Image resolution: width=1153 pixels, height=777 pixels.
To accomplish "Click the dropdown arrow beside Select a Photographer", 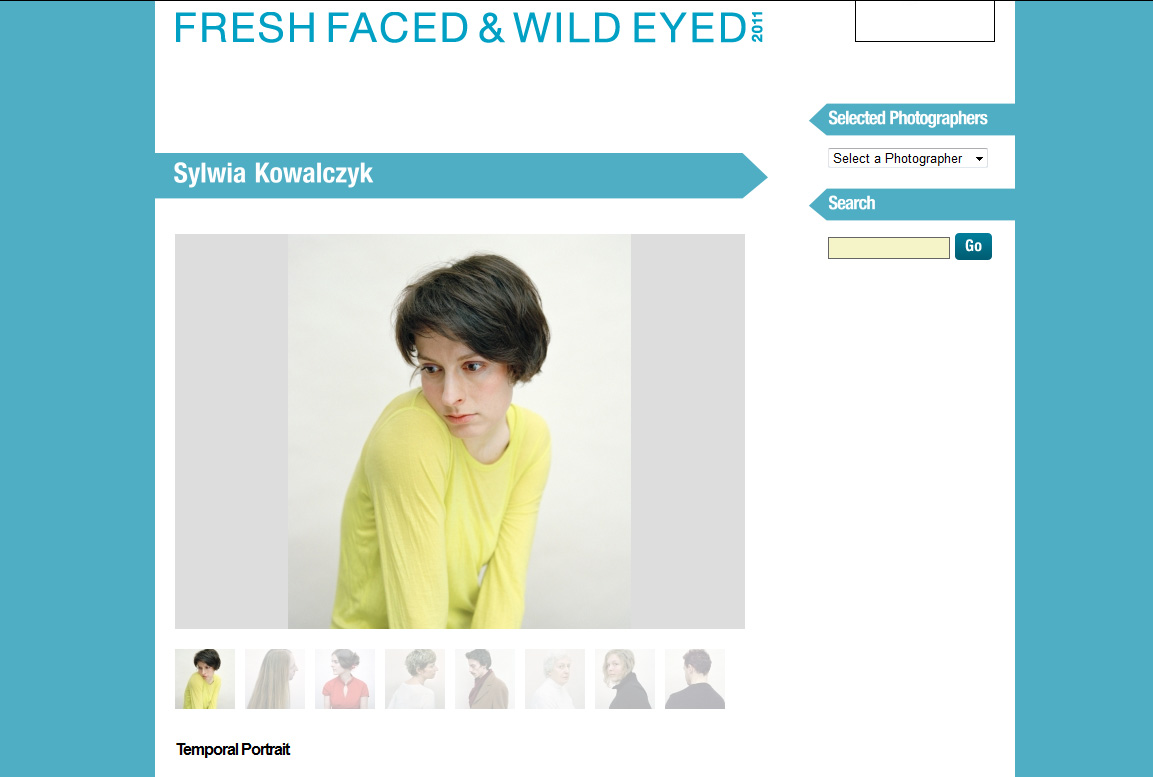I will [x=979, y=159].
